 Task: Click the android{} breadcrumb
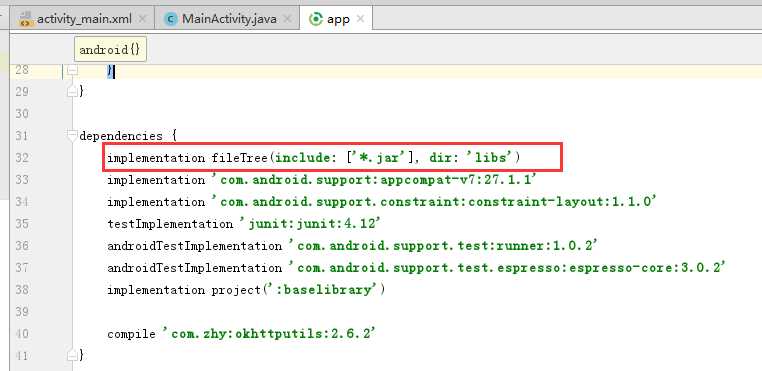coord(110,50)
